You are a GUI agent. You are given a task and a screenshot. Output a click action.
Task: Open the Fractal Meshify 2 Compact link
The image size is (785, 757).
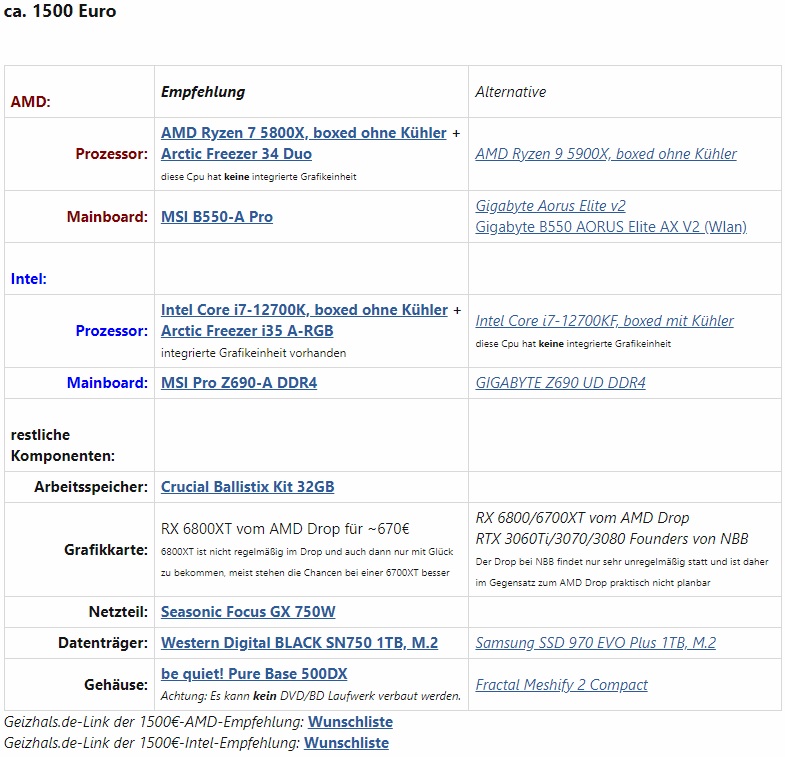pos(561,685)
